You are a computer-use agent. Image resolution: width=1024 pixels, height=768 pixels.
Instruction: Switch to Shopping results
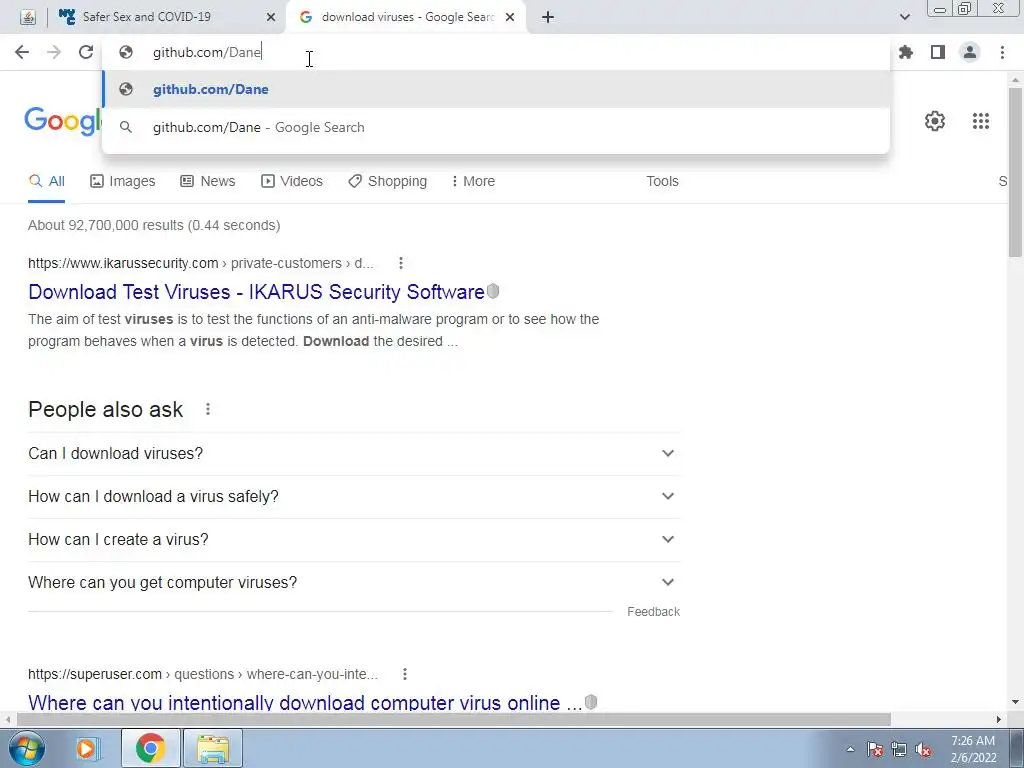(x=387, y=181)
